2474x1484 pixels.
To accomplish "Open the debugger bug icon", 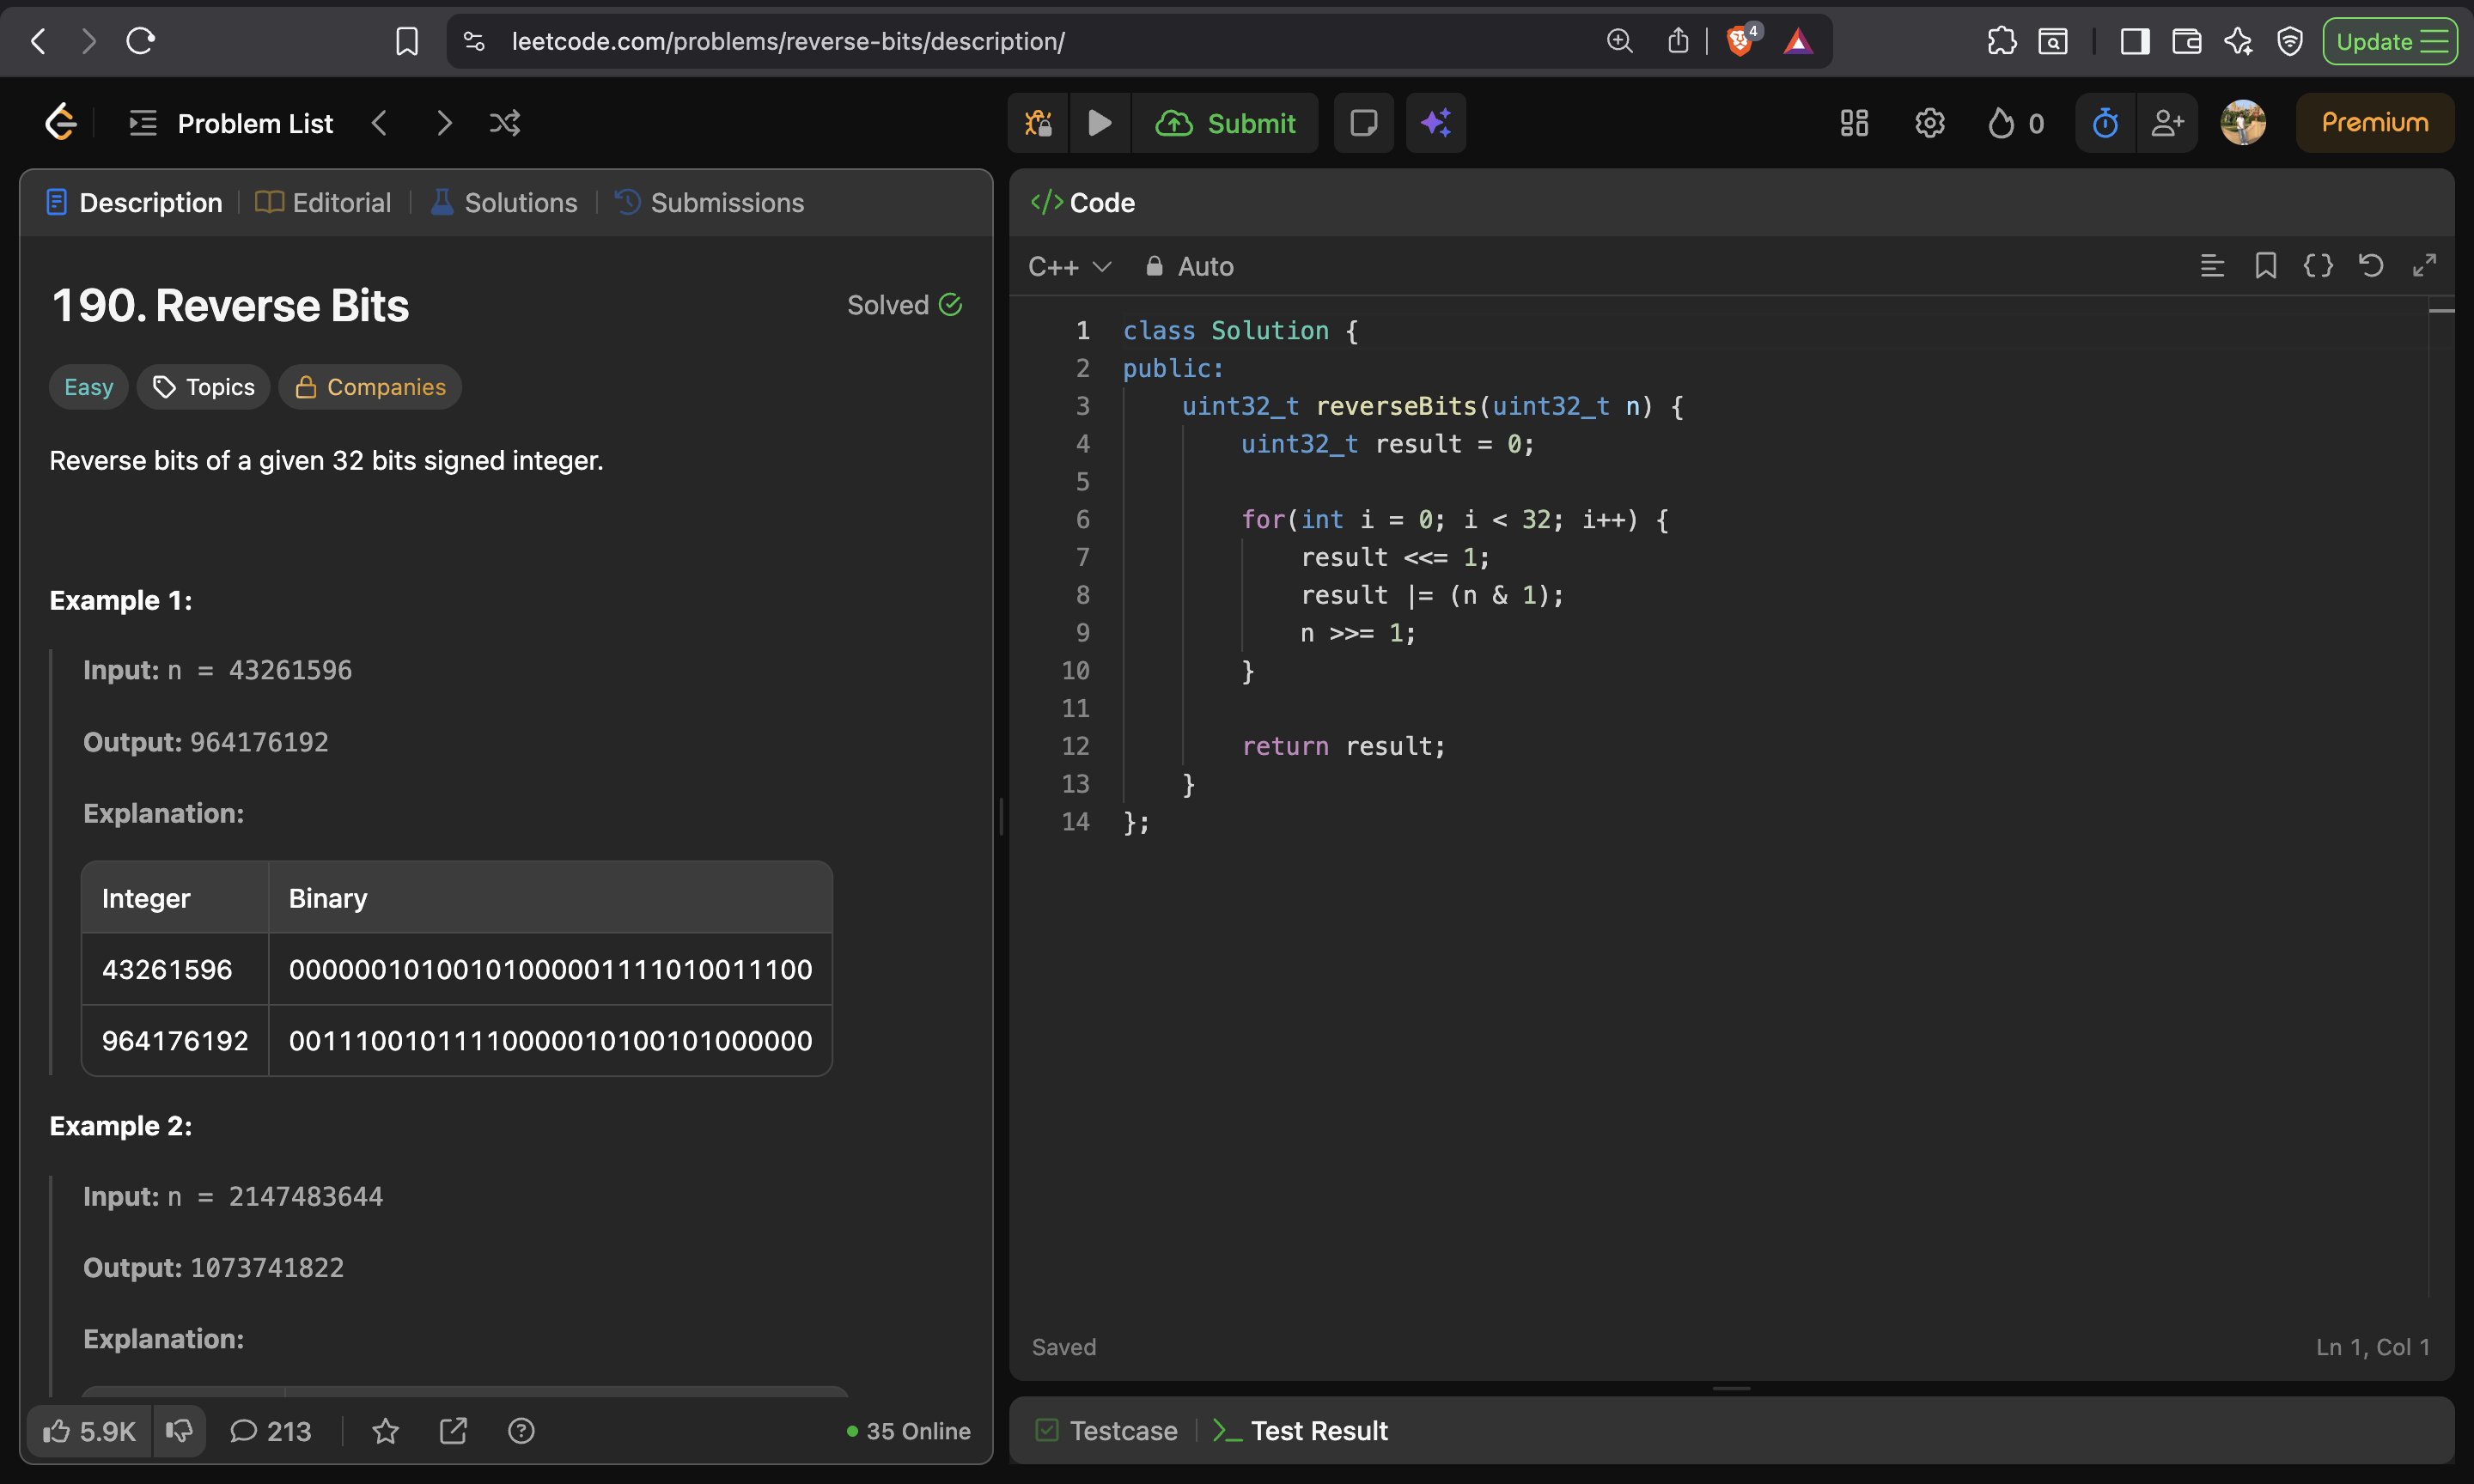I will pos(1038,123).
